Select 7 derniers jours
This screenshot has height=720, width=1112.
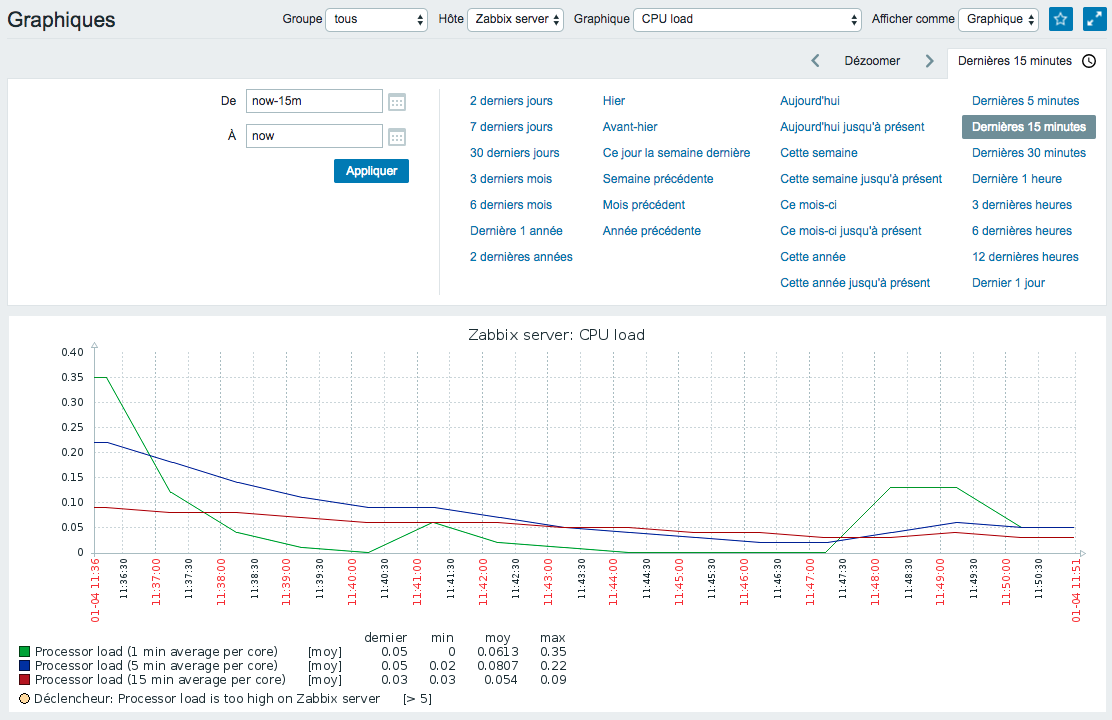[x=511, y=127]
